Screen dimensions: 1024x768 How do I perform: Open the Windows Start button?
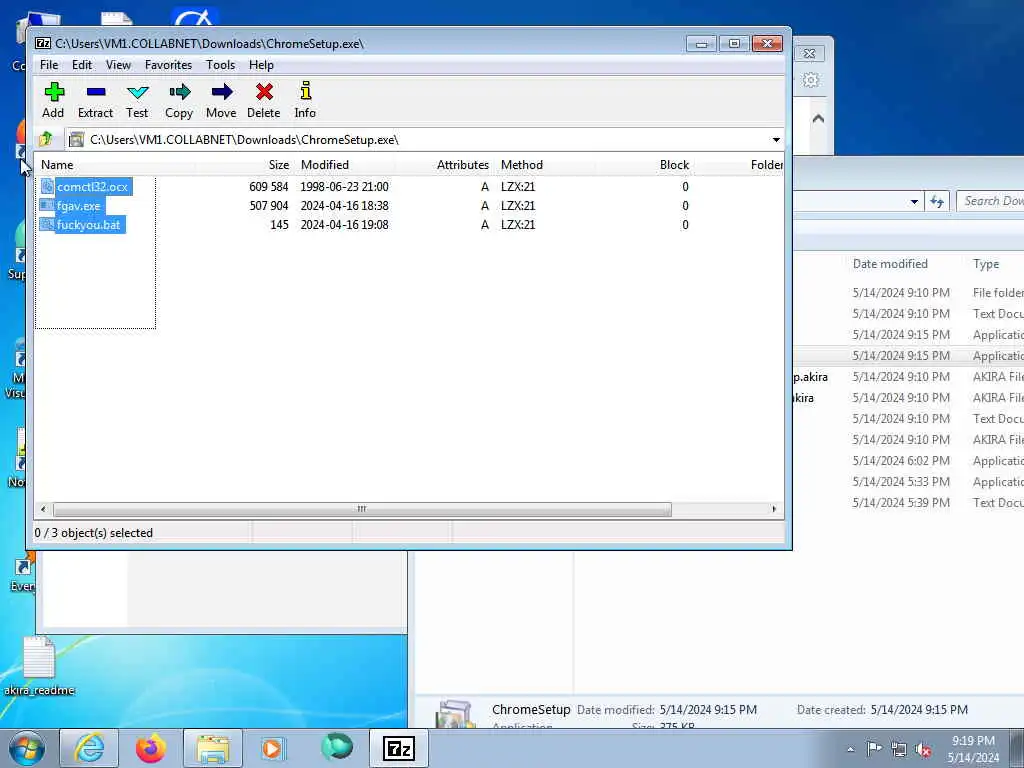coord(26,748)
